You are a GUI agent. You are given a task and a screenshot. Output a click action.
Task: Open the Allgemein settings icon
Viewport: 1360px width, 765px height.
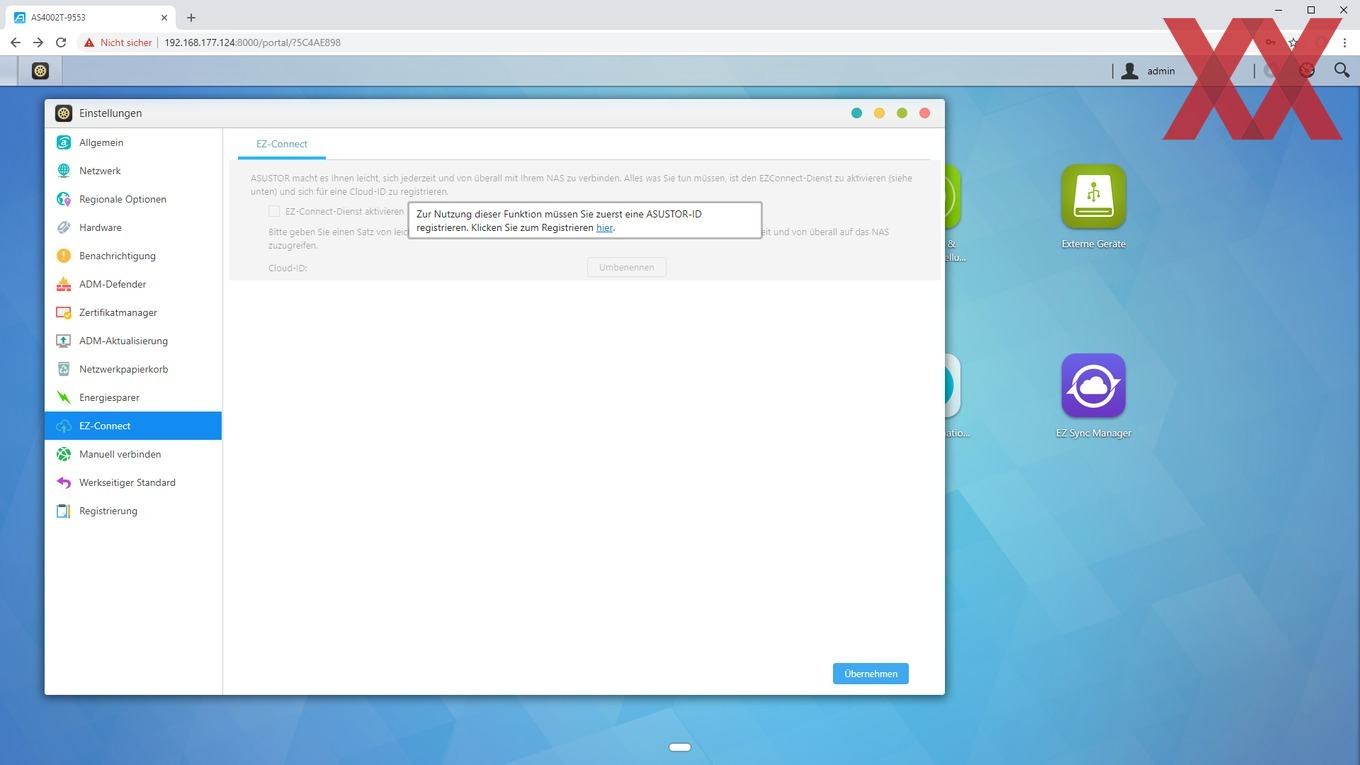64,142
